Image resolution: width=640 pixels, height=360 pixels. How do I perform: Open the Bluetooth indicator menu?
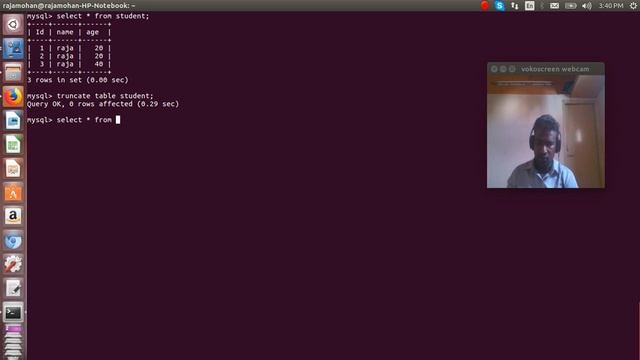[542, 6]
